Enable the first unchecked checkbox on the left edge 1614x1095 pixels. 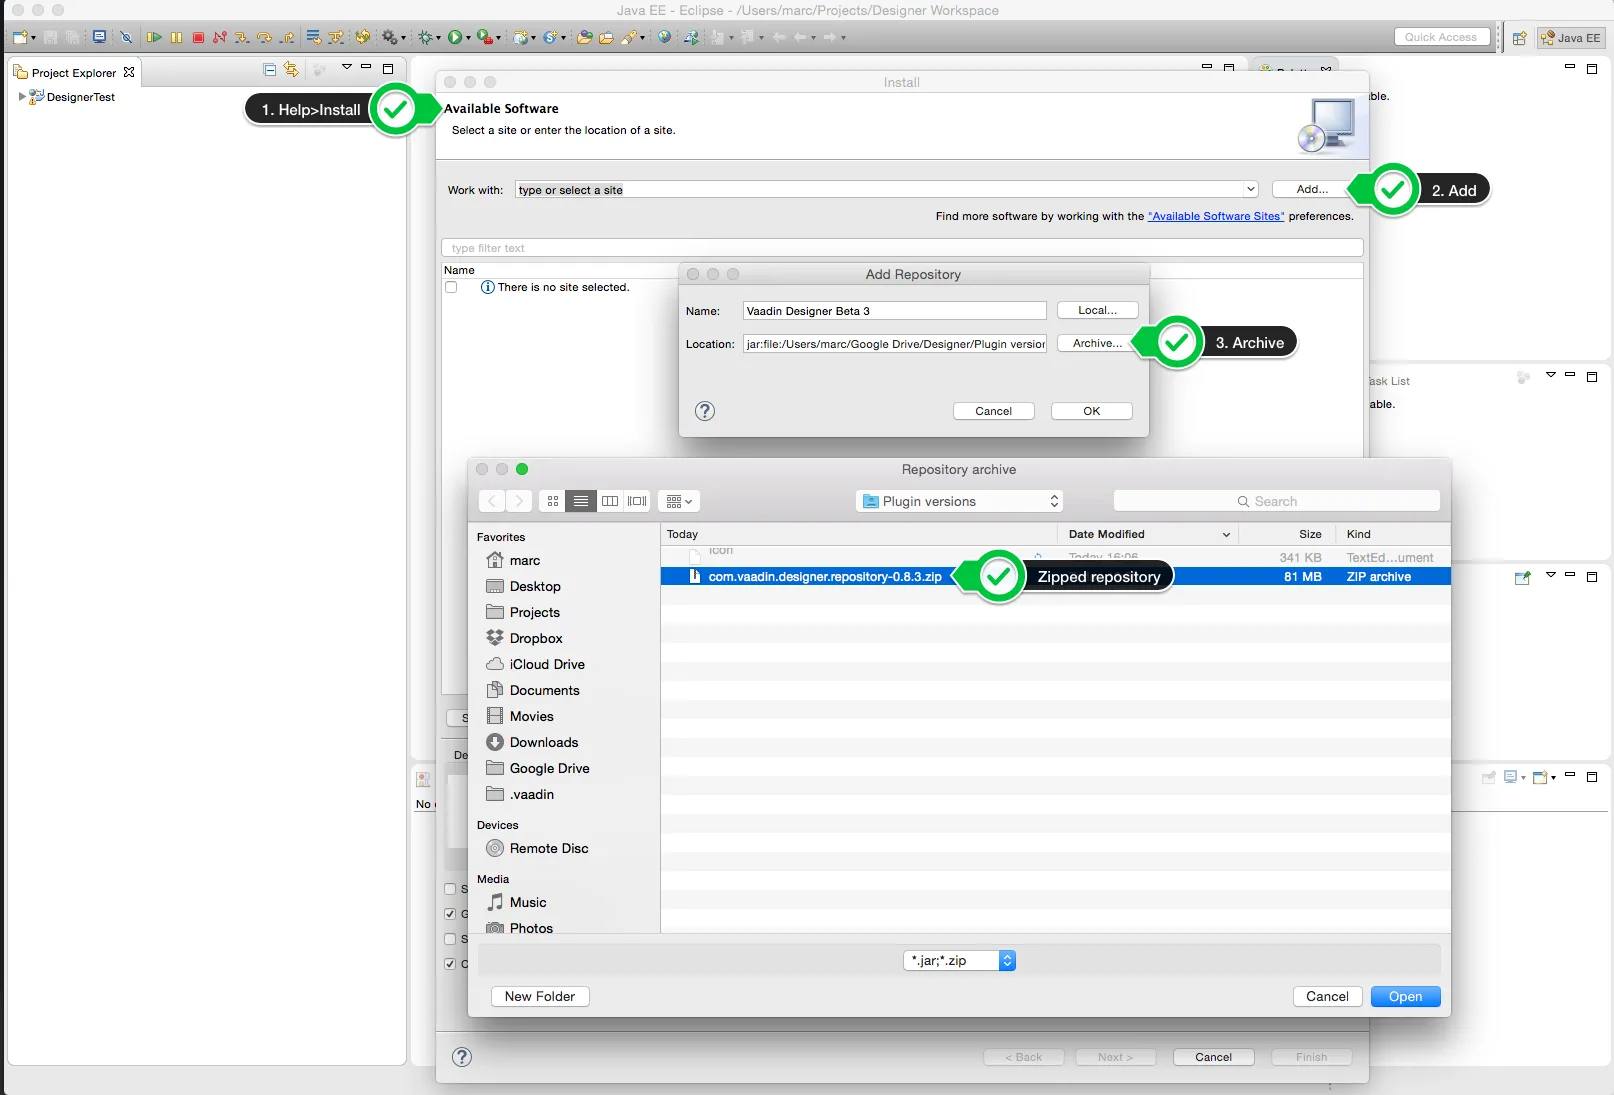(x=450, y=889)
